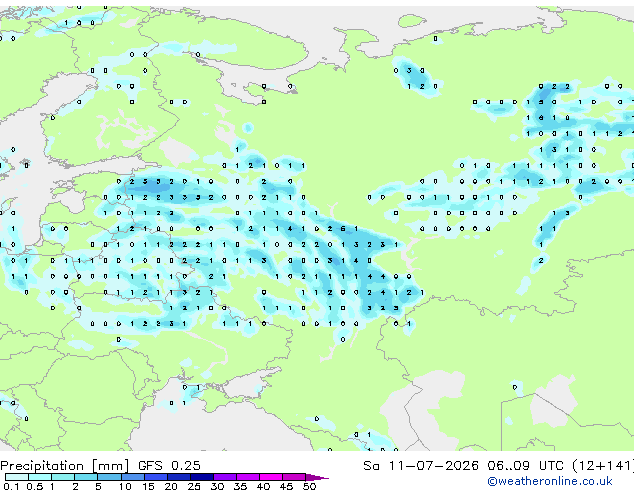Image resolution: width=634 pixels, height=490 pixels.
Task: Click the "(12+141)" forecast offset text
Action: click(x=603, y=466)
